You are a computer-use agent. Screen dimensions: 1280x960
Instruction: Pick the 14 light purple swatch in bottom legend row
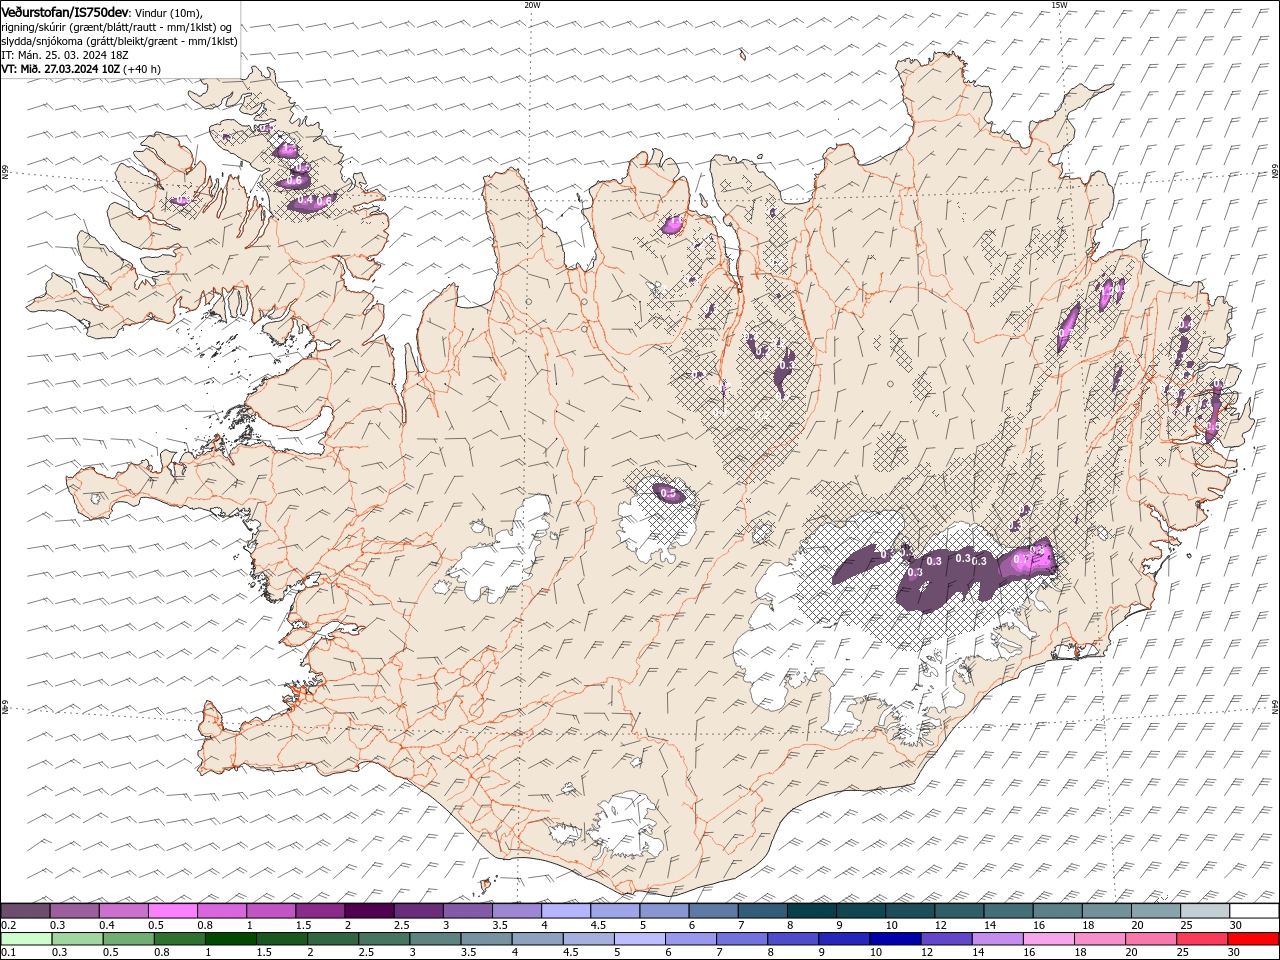[997, 939]
